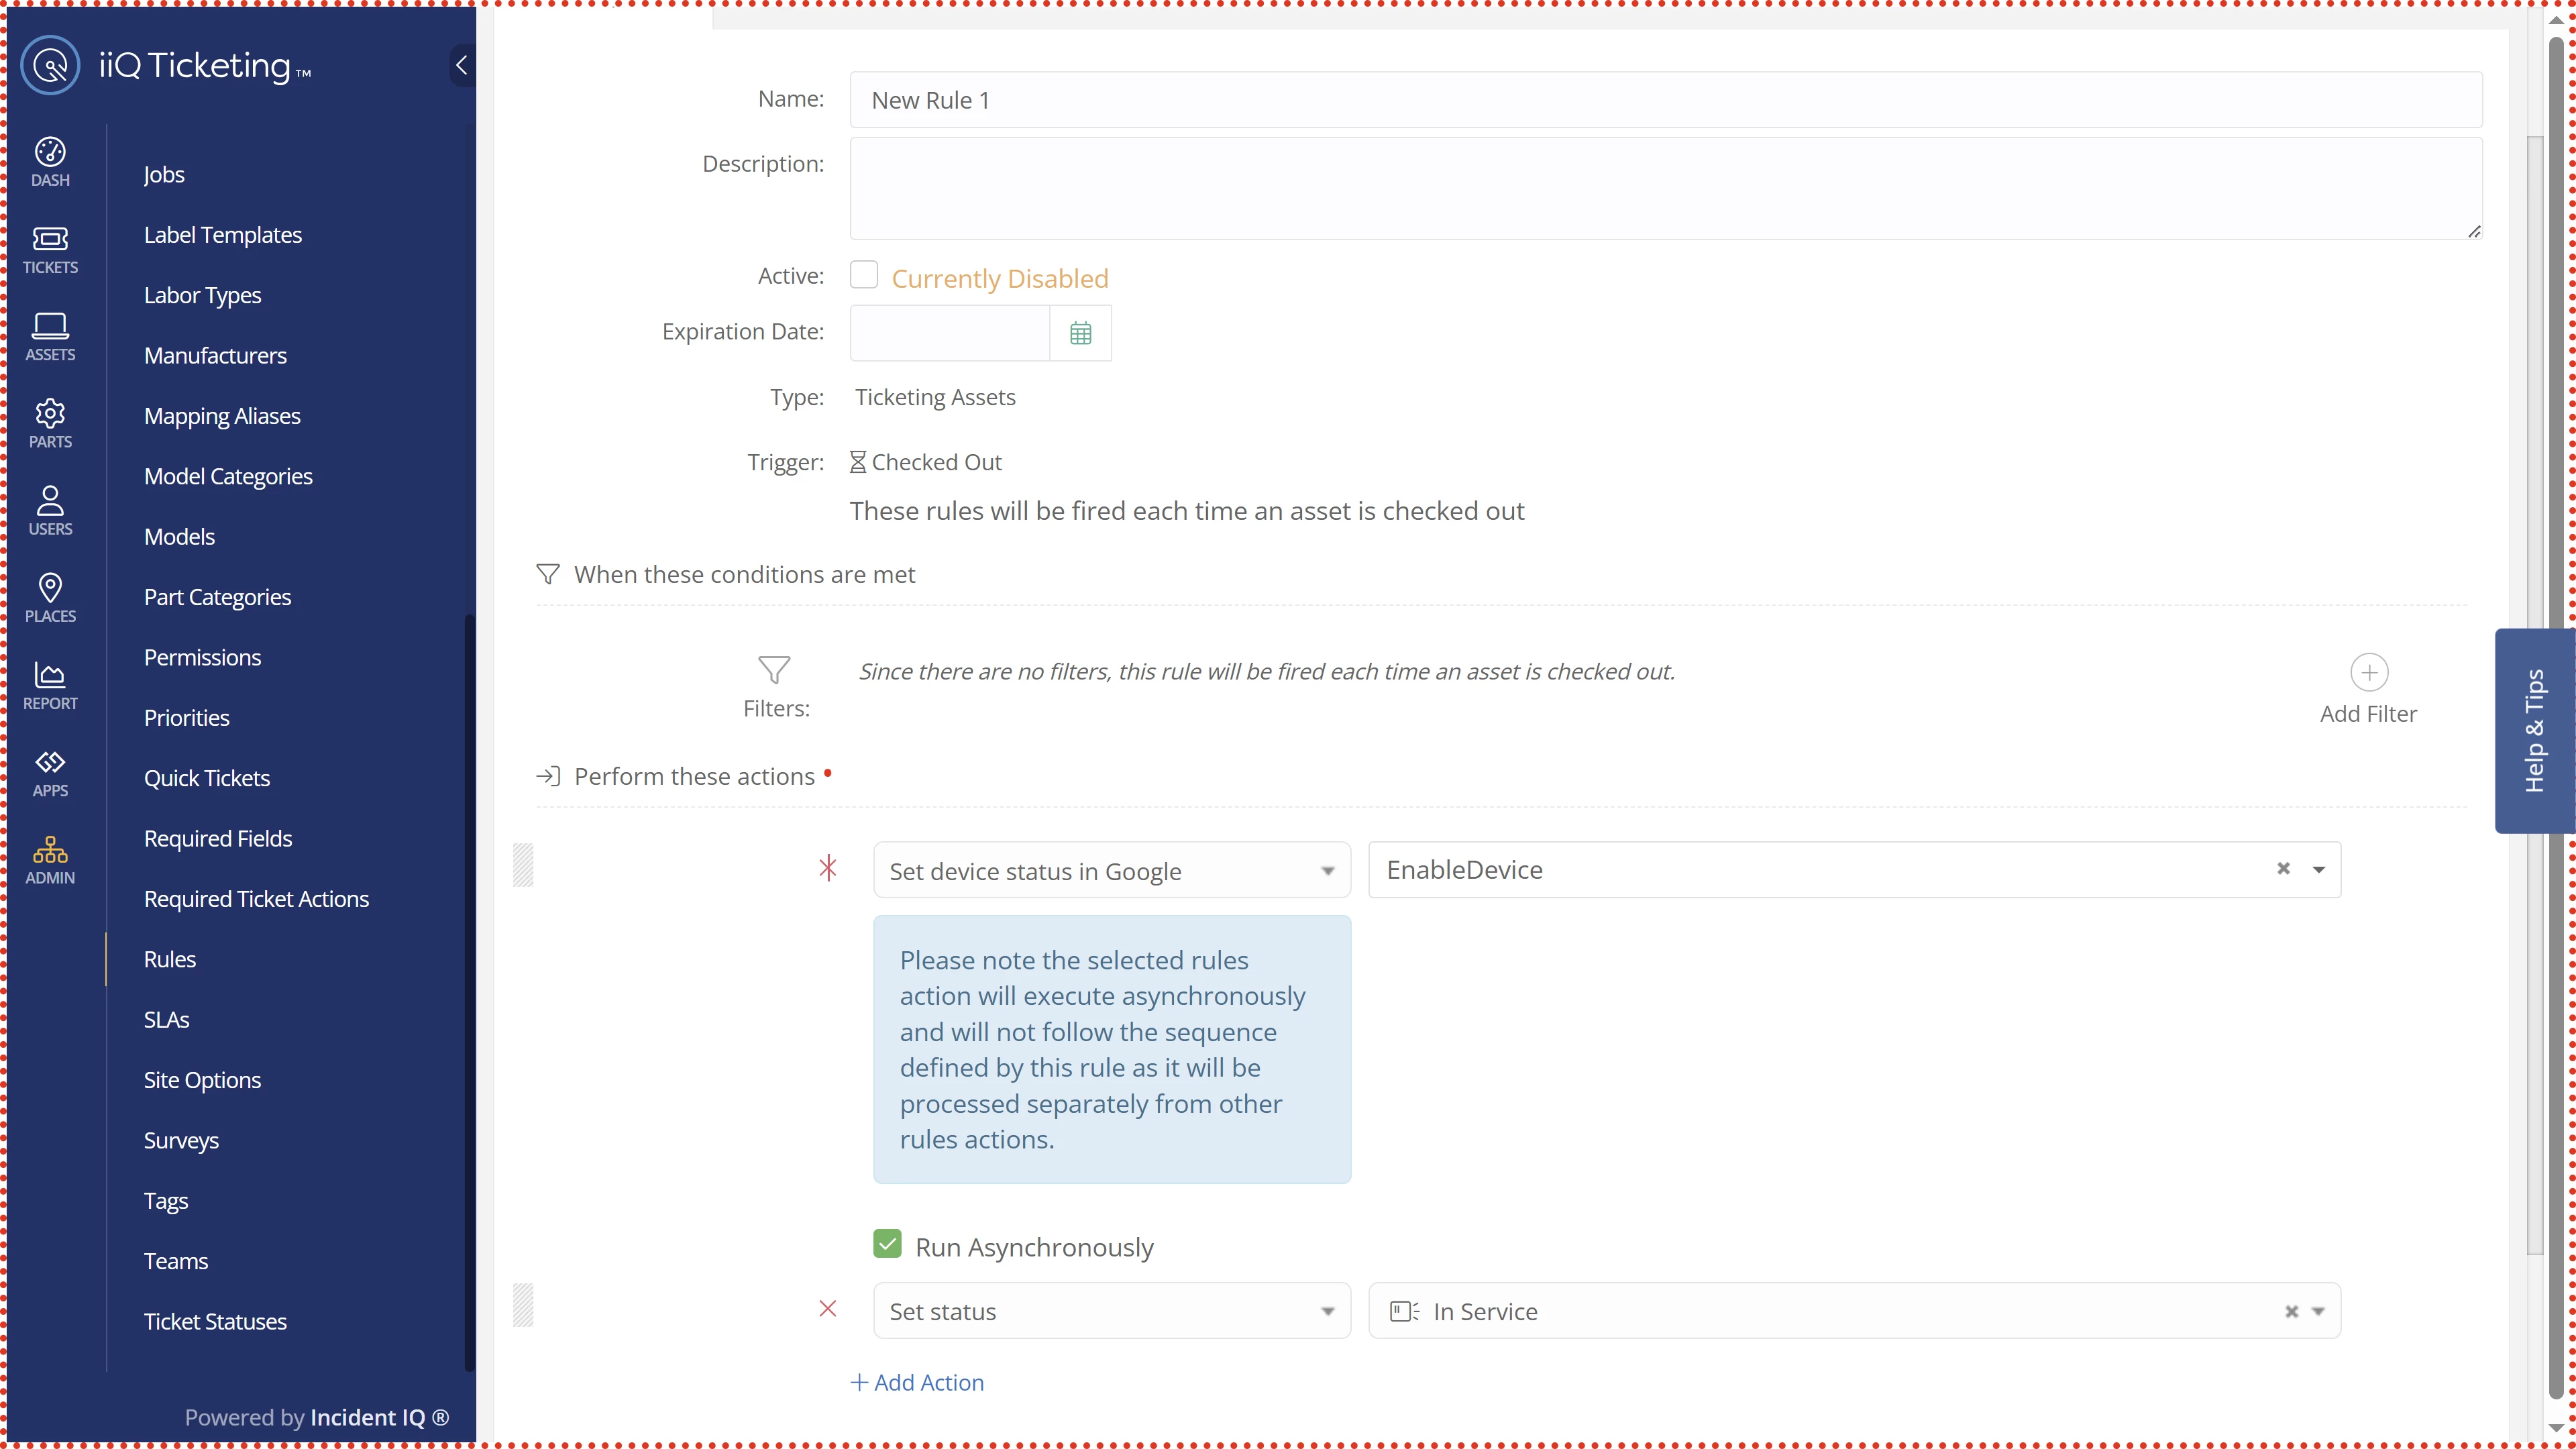Remove the Set status action
Image resolution: width=2576 pixels, height=1449 pixels.
(827, 1309)
